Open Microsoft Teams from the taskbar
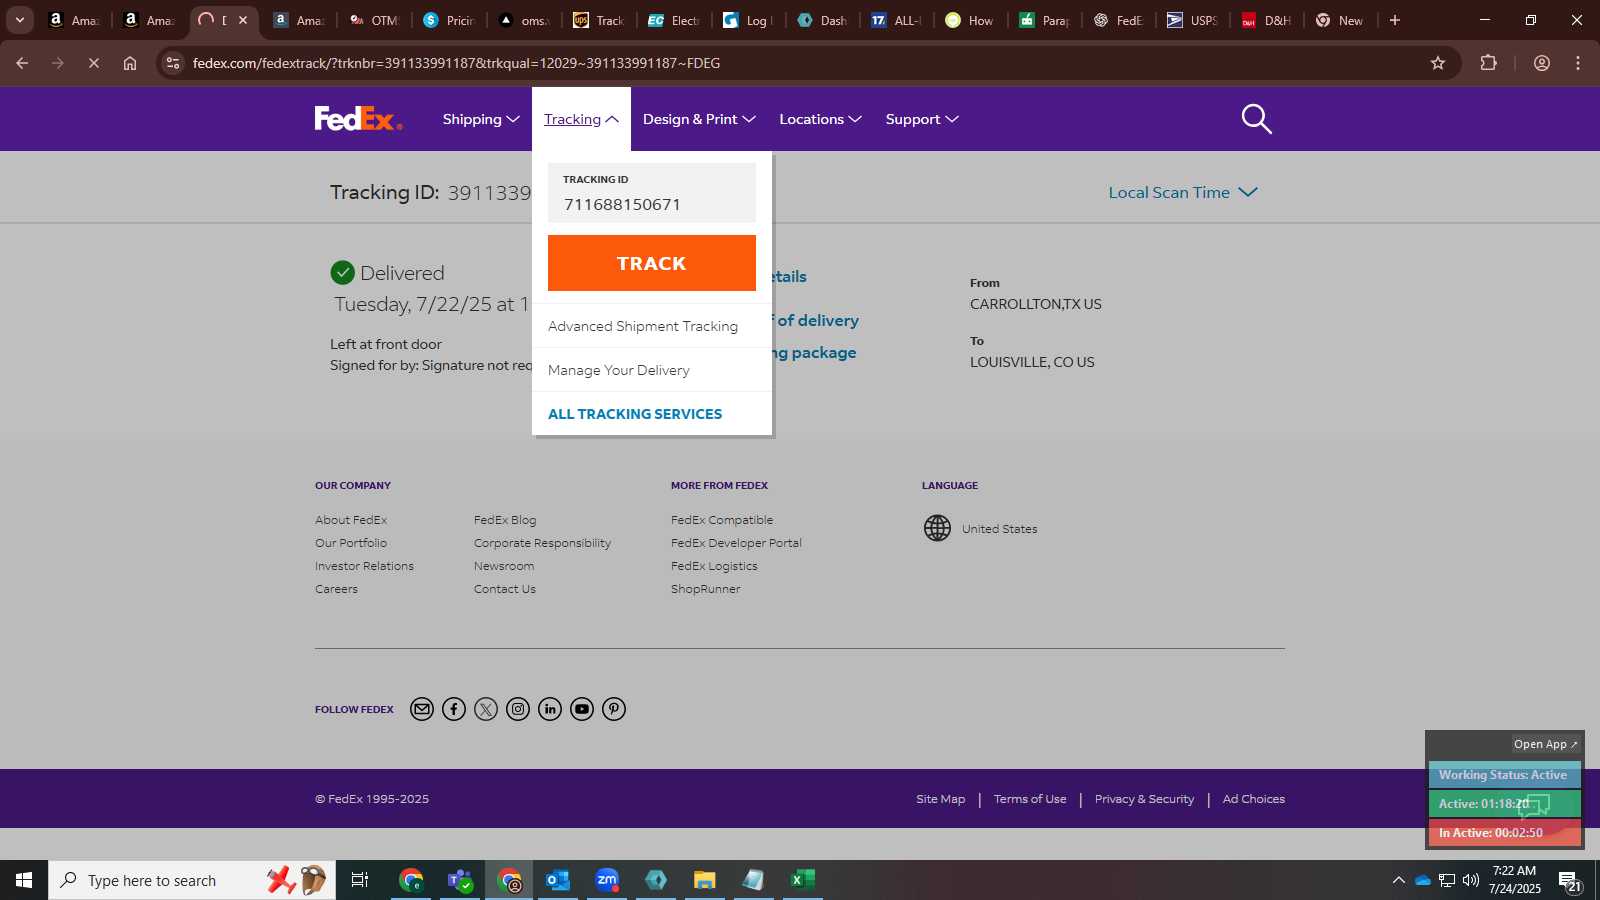The width and height of the screenshot is (1600, 900). [460, 880]
